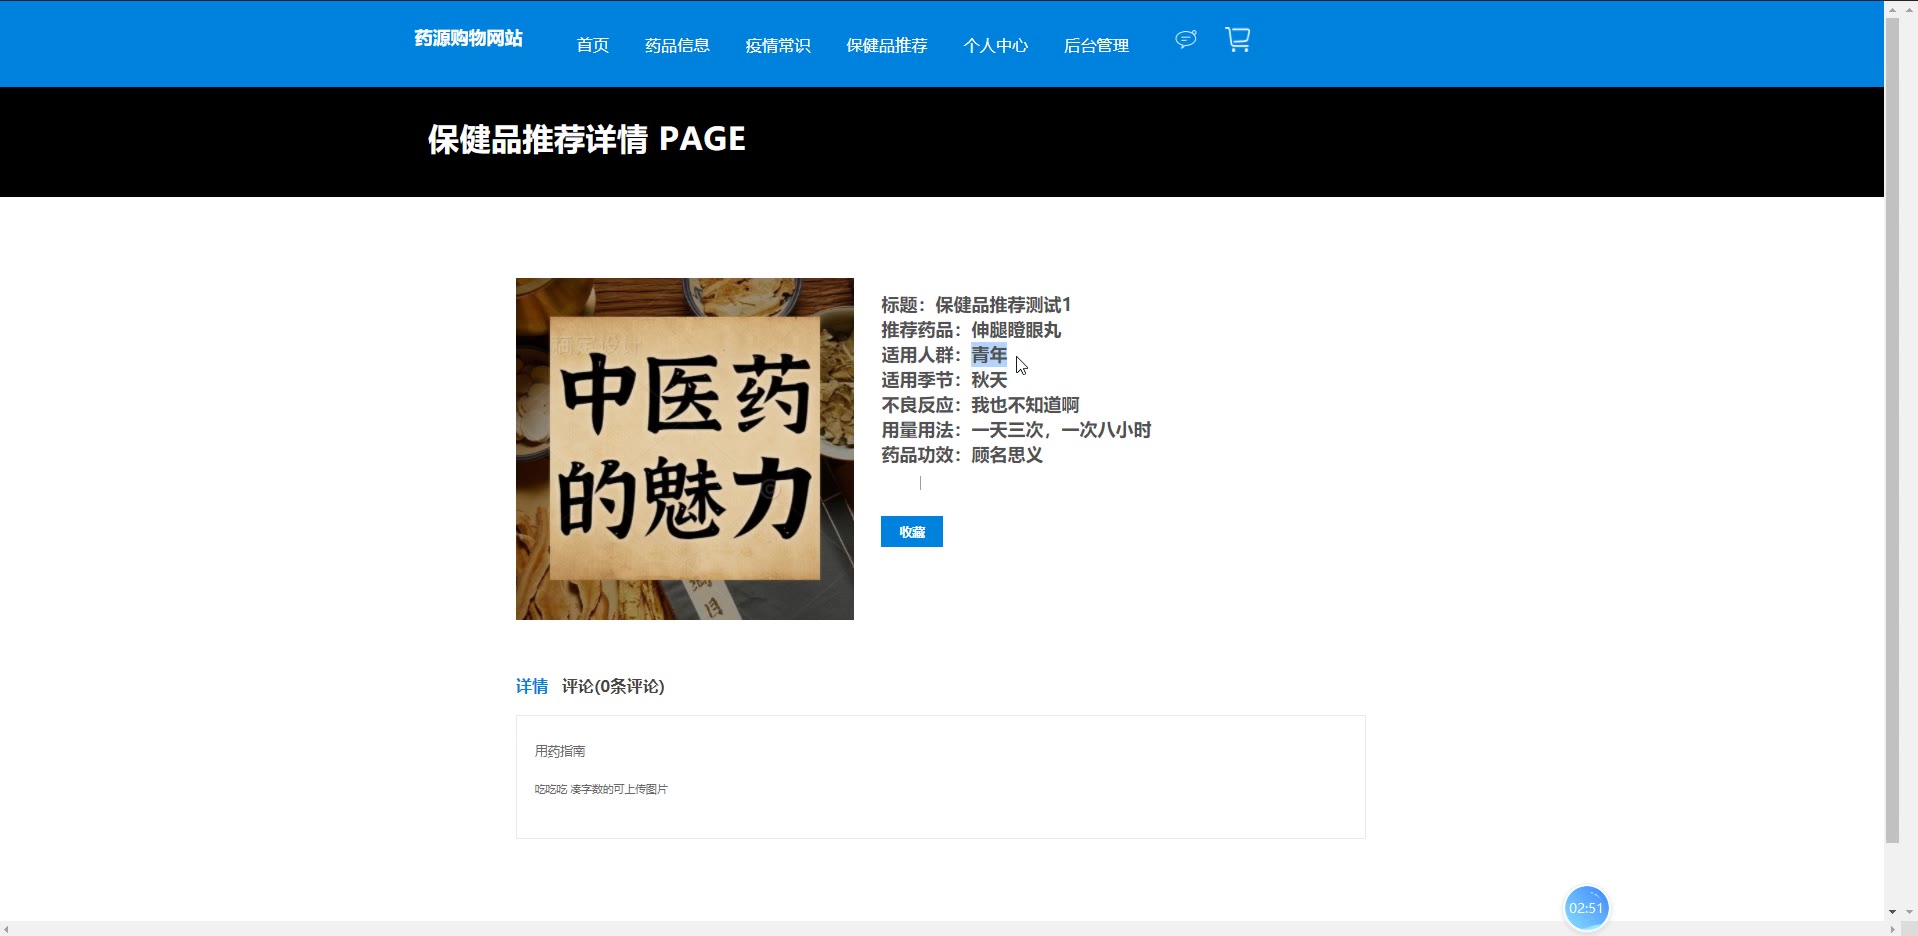Click the blue 02:51 timer bubble

point(1586,908)
